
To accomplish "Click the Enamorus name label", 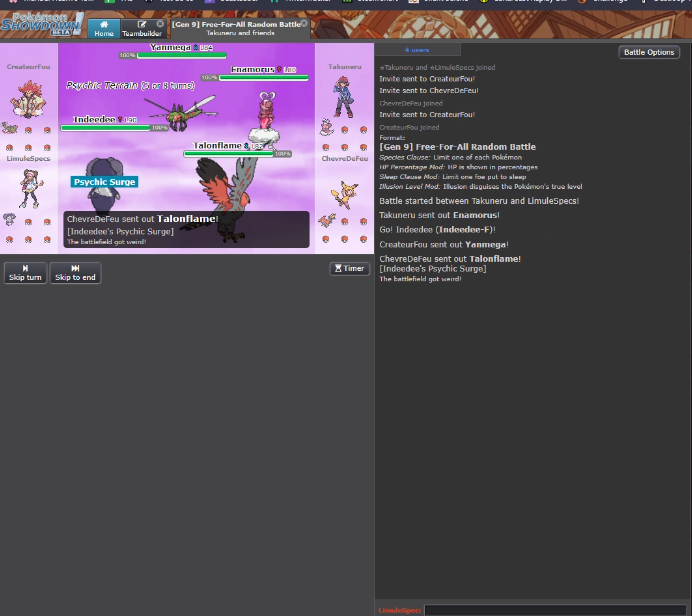I will tap(252, 69).
